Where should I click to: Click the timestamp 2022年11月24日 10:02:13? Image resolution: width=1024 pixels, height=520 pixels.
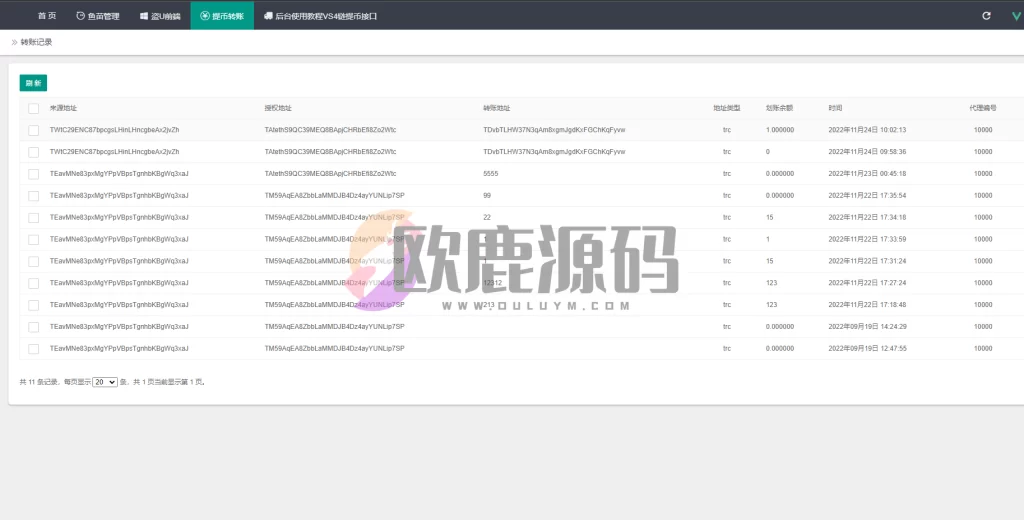[x=867, y=130]
